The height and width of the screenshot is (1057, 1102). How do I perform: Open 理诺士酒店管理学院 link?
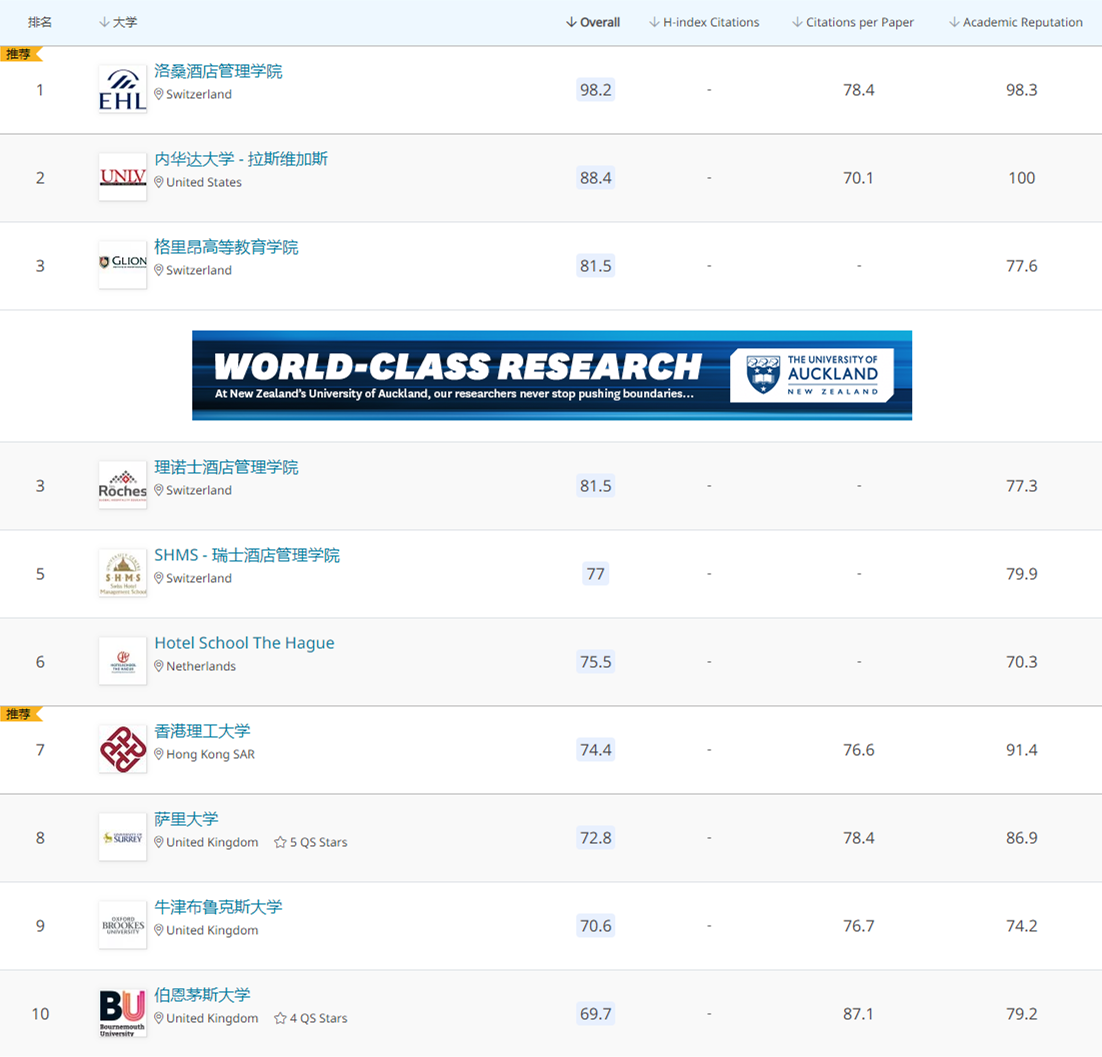click(226, 467)
